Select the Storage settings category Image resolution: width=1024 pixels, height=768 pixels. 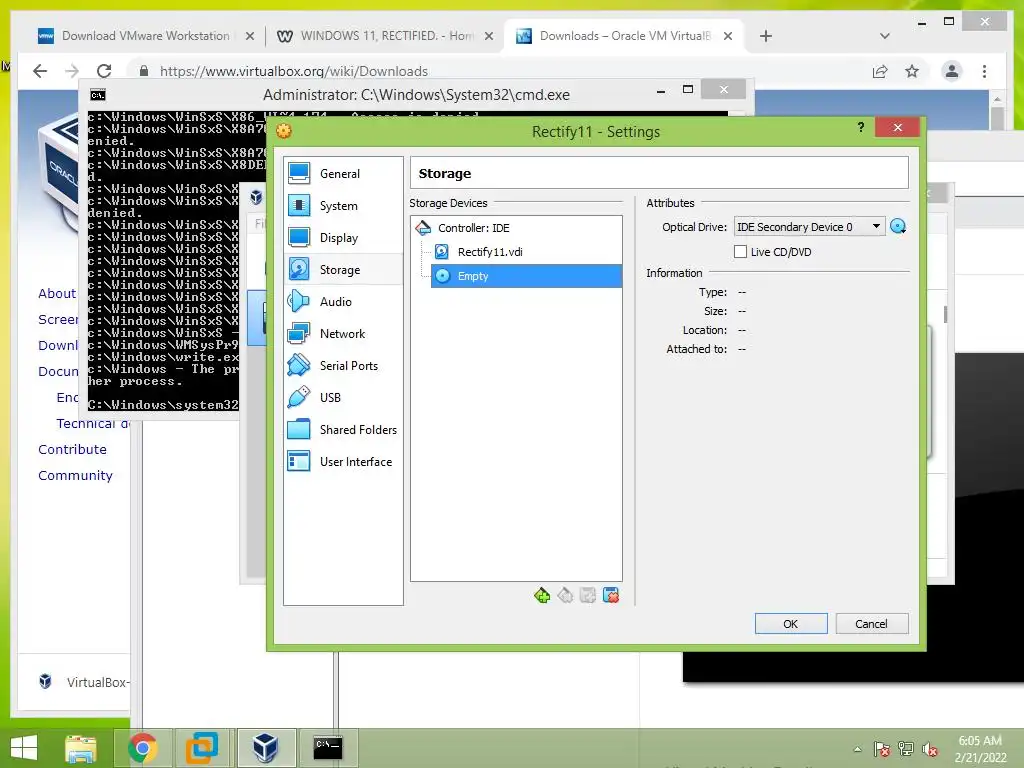[343, 270]
